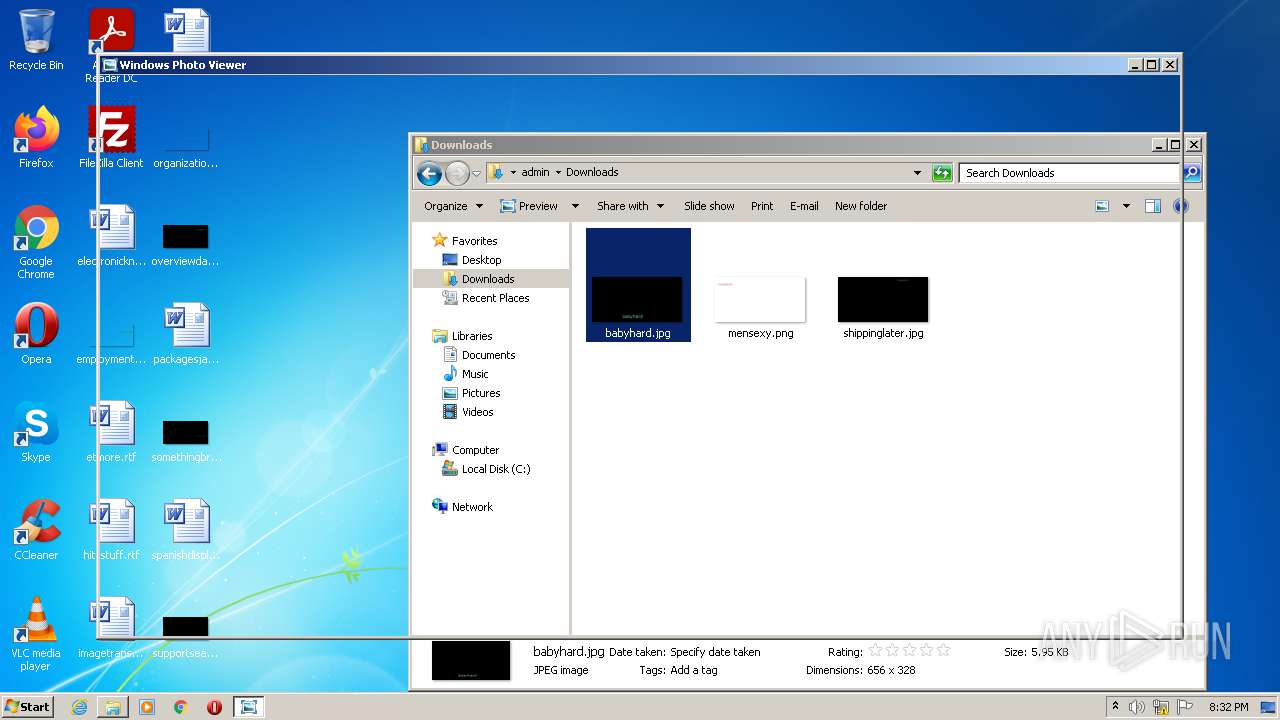This screenshot has height=720, width=1280.
Task: Open Opera desktop shortcut
Action: tap(36, 334)
